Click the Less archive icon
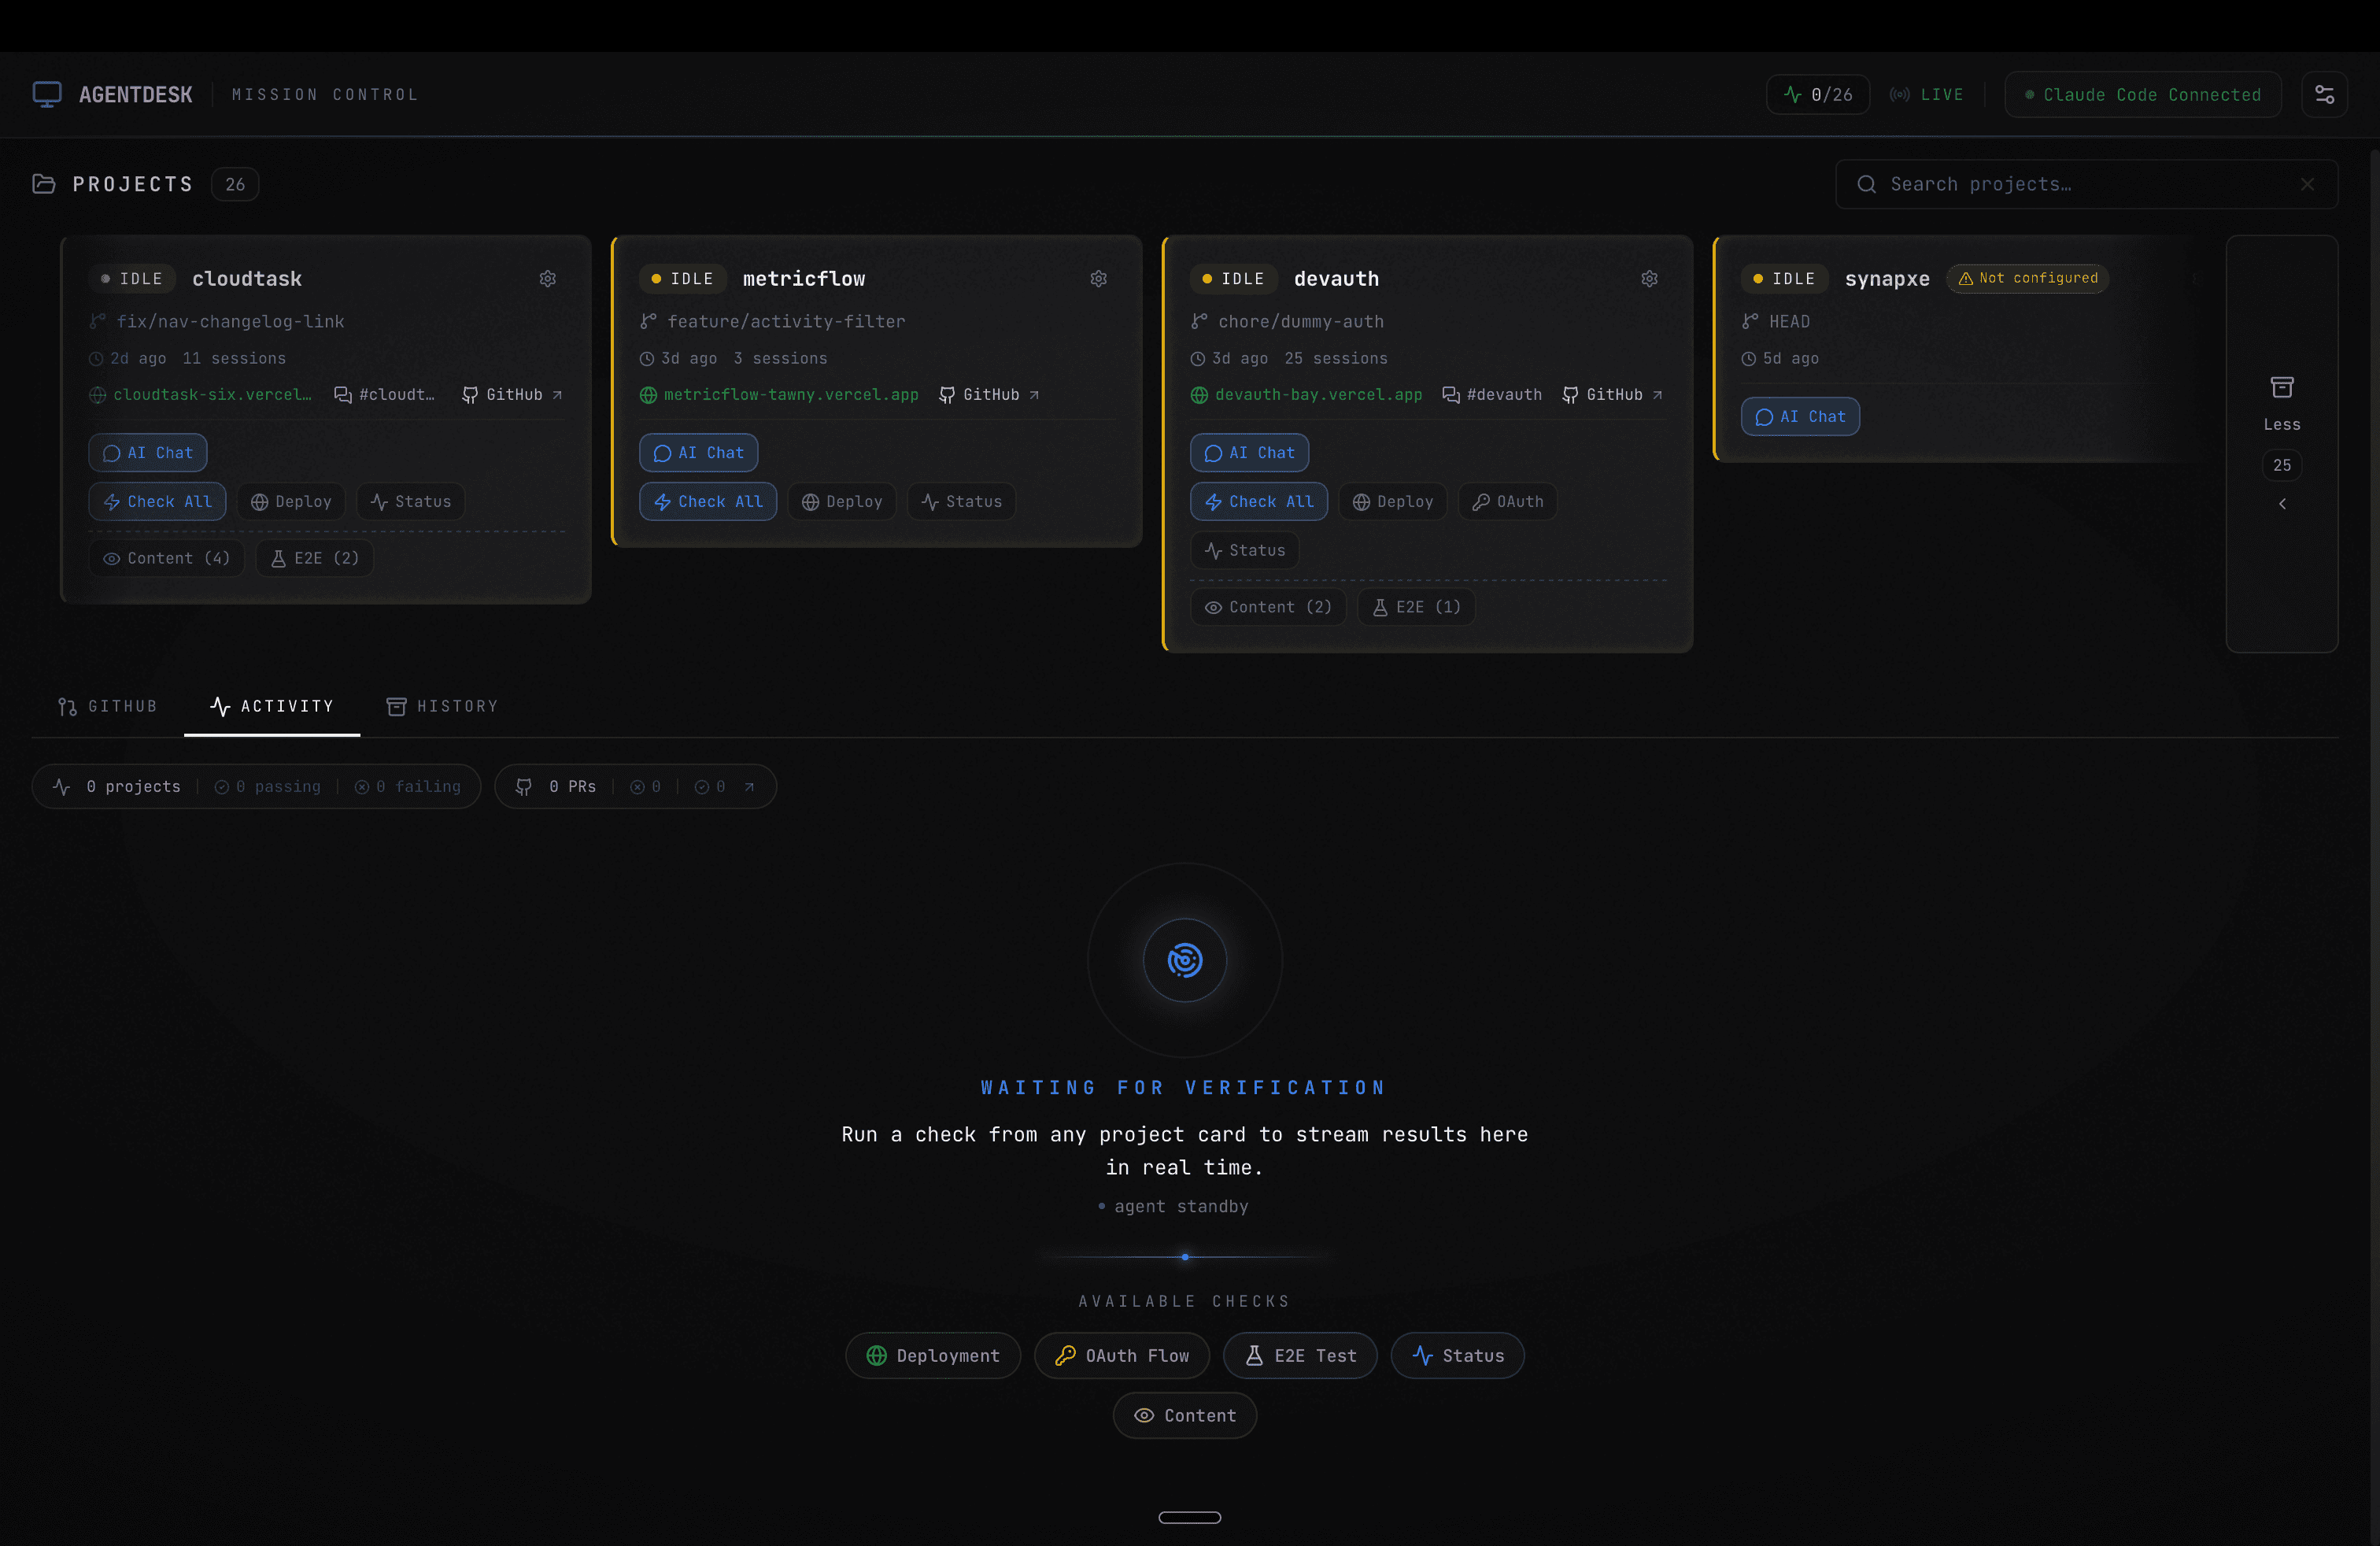Image resolution: width=2380 pixels, height=1546 pixels. 2282,387
